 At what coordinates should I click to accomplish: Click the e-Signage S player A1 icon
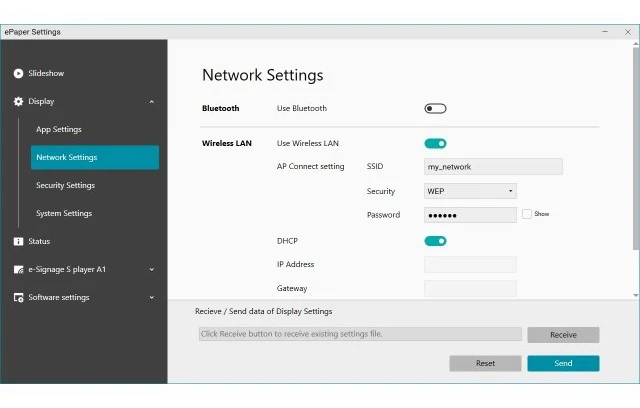(18, 269)
